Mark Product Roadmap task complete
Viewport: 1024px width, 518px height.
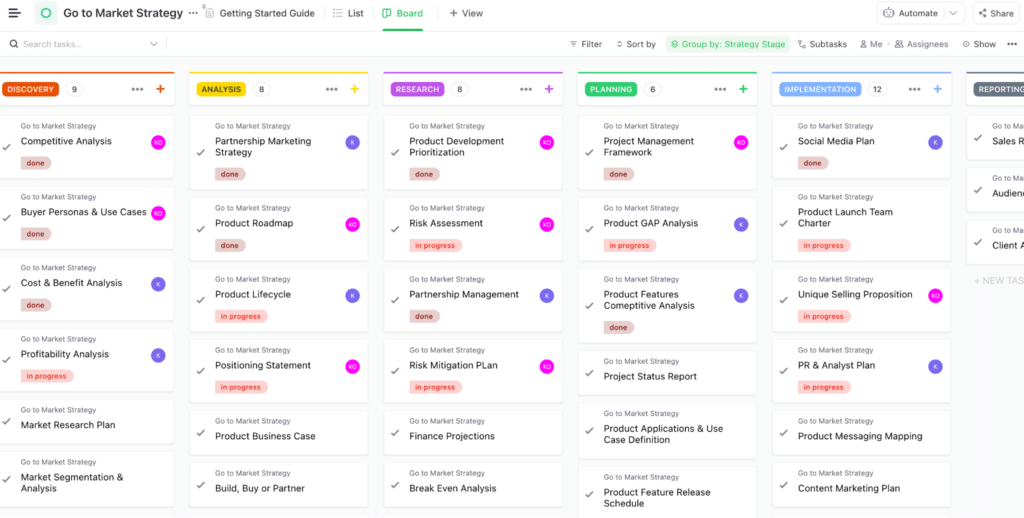(x=201, y=229)
